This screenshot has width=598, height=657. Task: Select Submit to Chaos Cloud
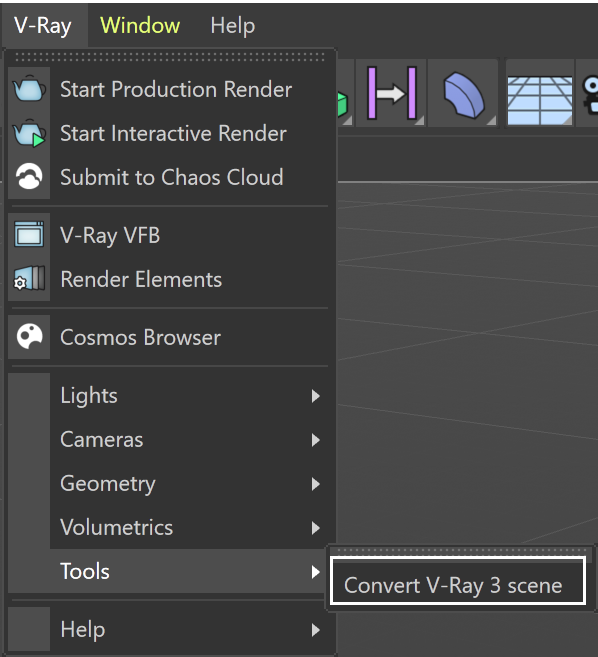click(x=172, y=177)
